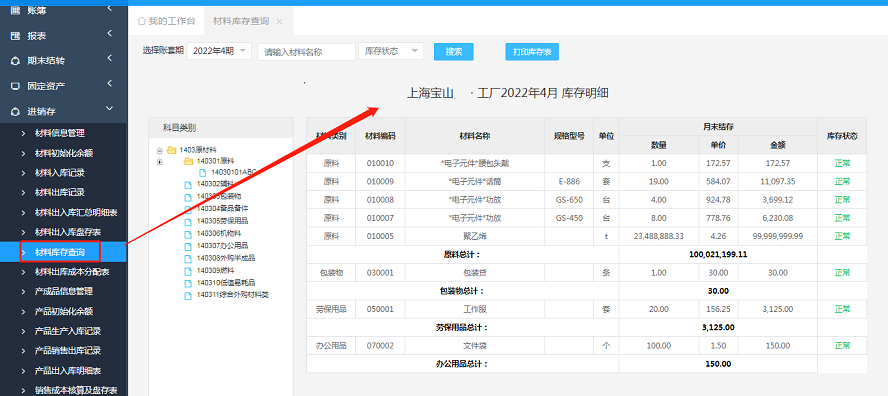This screenshot has width=888, height=396.
Task: Select the 140303包装物 tree row text
Action: pyautogui.click(x=219, y=197)
